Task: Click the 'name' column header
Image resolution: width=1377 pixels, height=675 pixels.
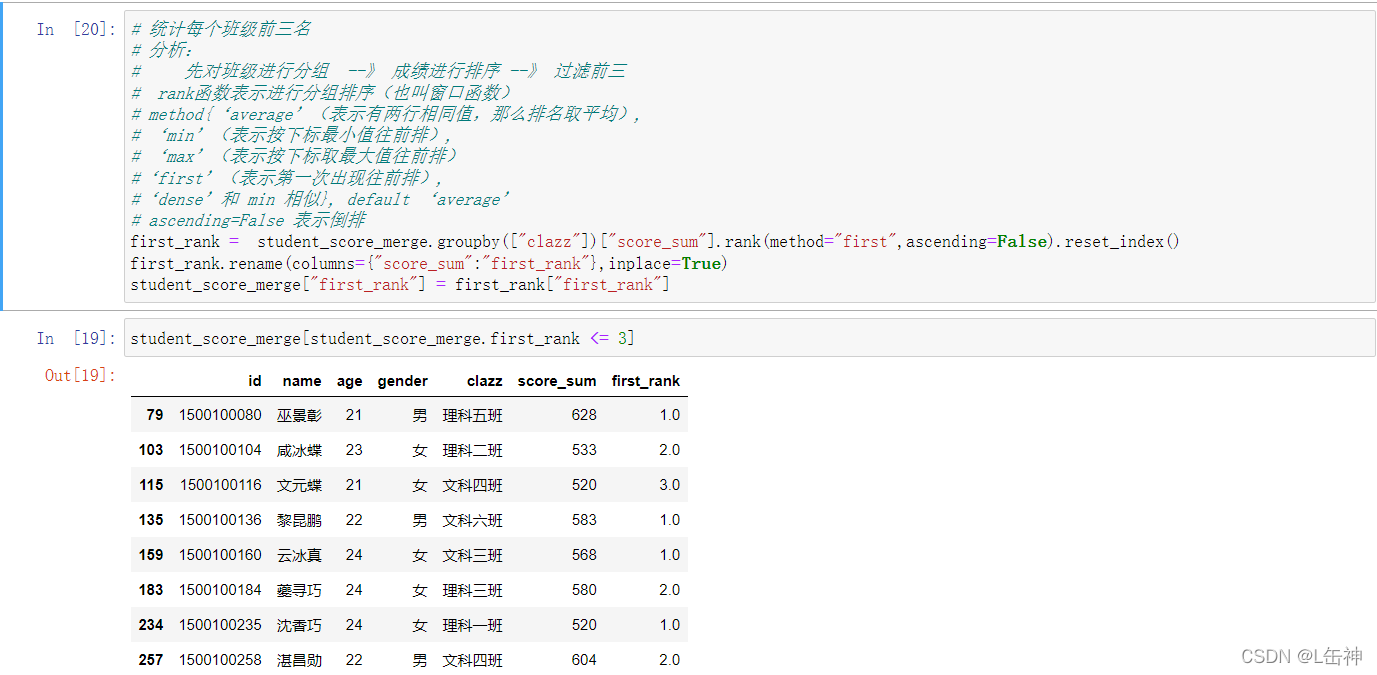Action: pyautogui.click(x=302, y=381)
